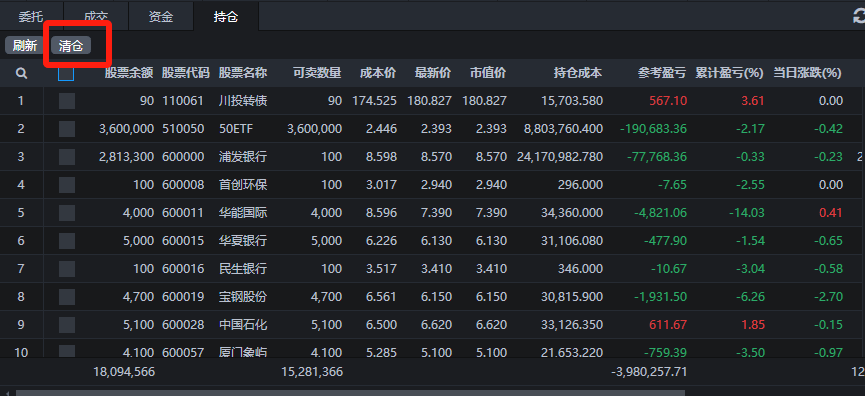Enable the checkbox for 民生银行
The height and width of the screenshot is (396, 865).
(67, 269)
